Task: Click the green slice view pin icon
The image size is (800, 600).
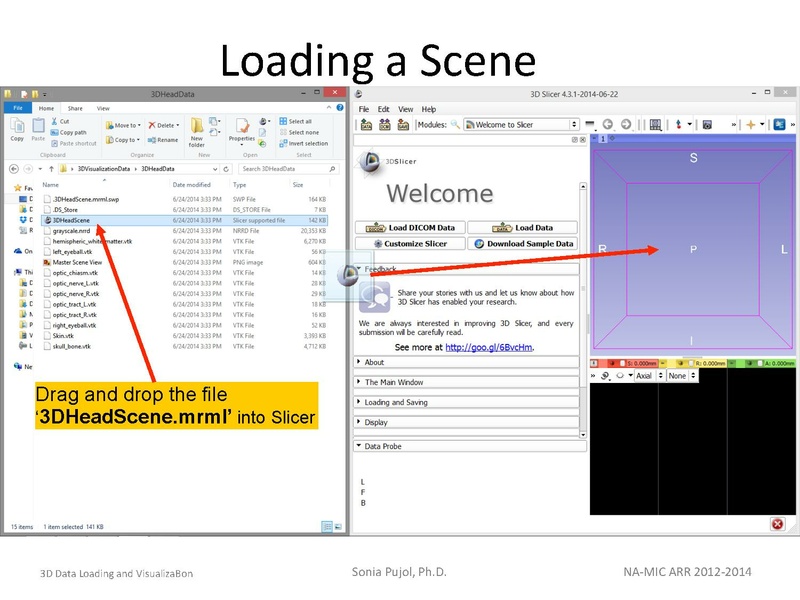Action: tap(732, 363)
